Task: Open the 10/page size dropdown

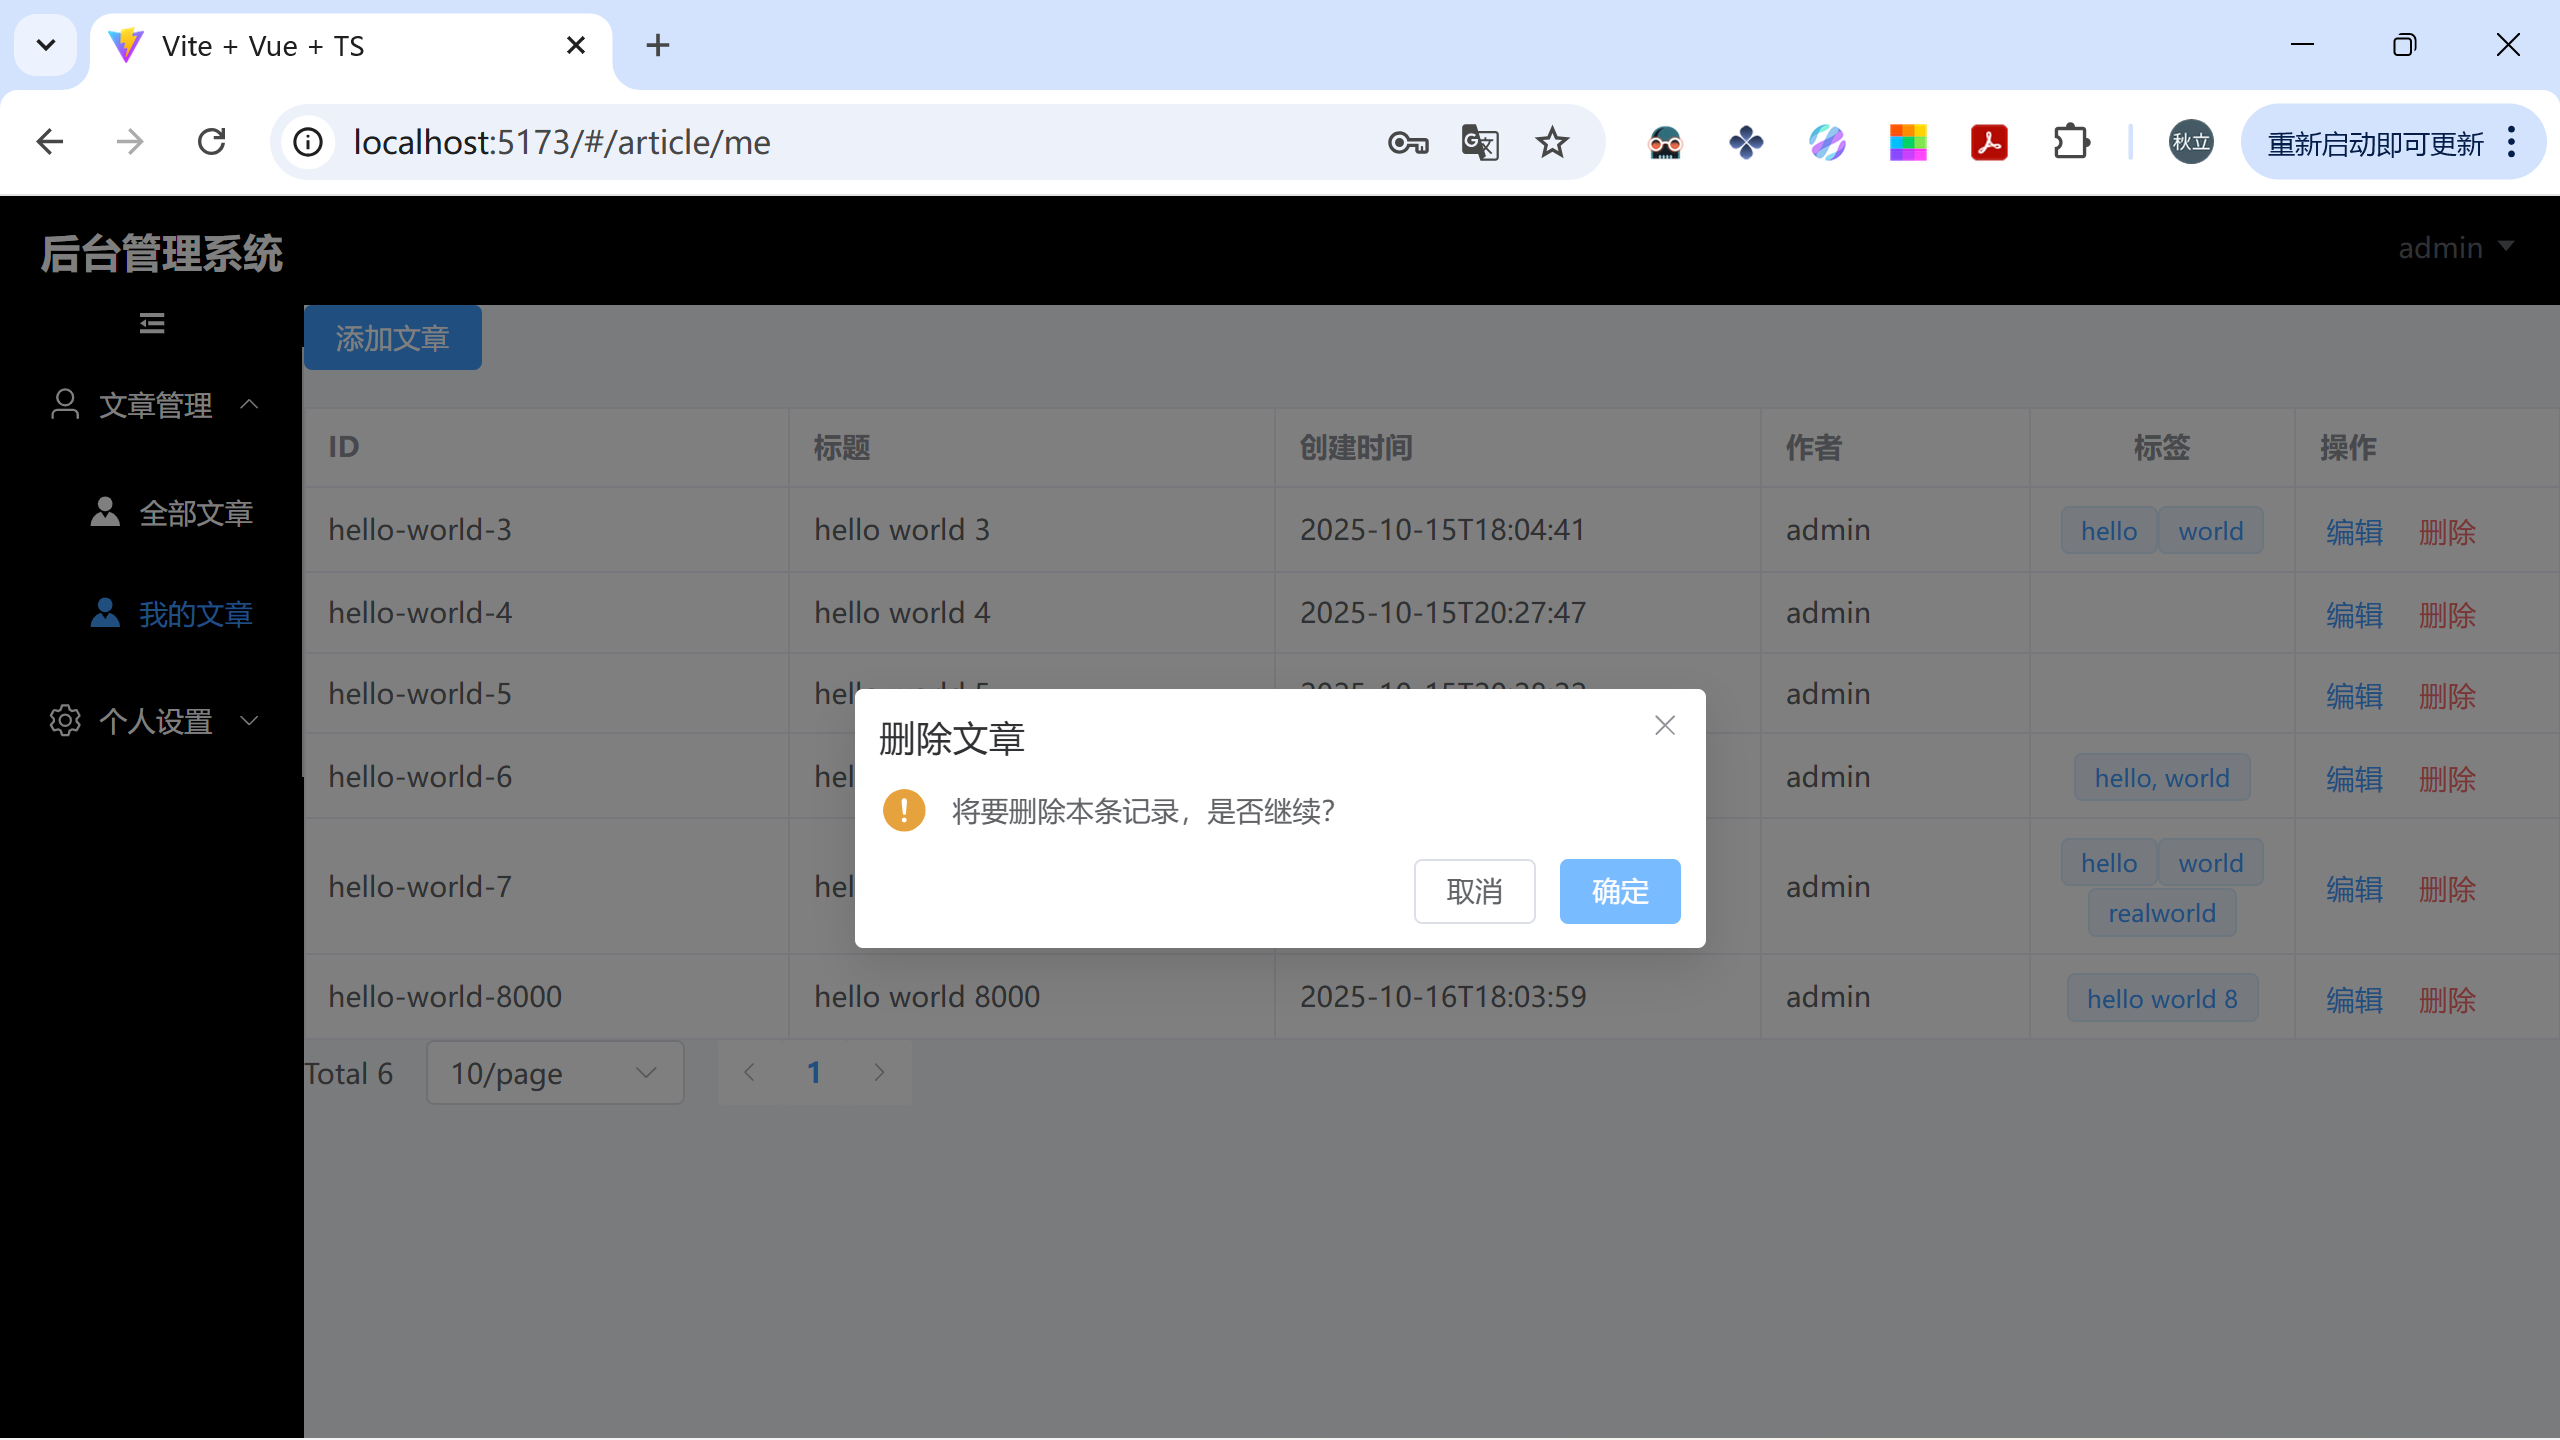Action: [555, 1073]
